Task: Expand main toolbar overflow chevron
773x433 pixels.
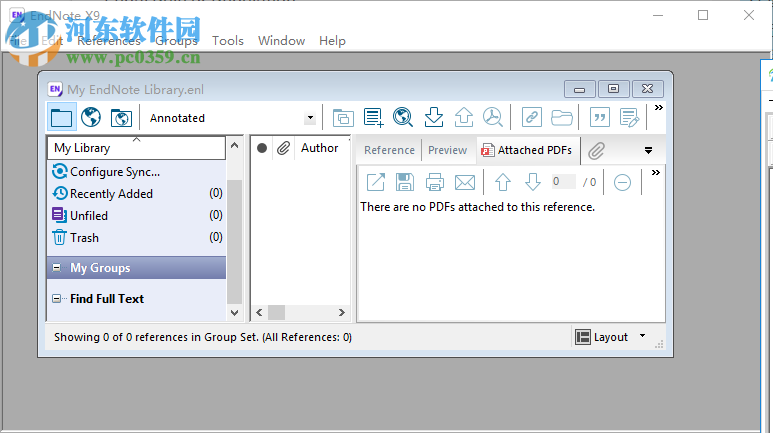Action: 658,108
